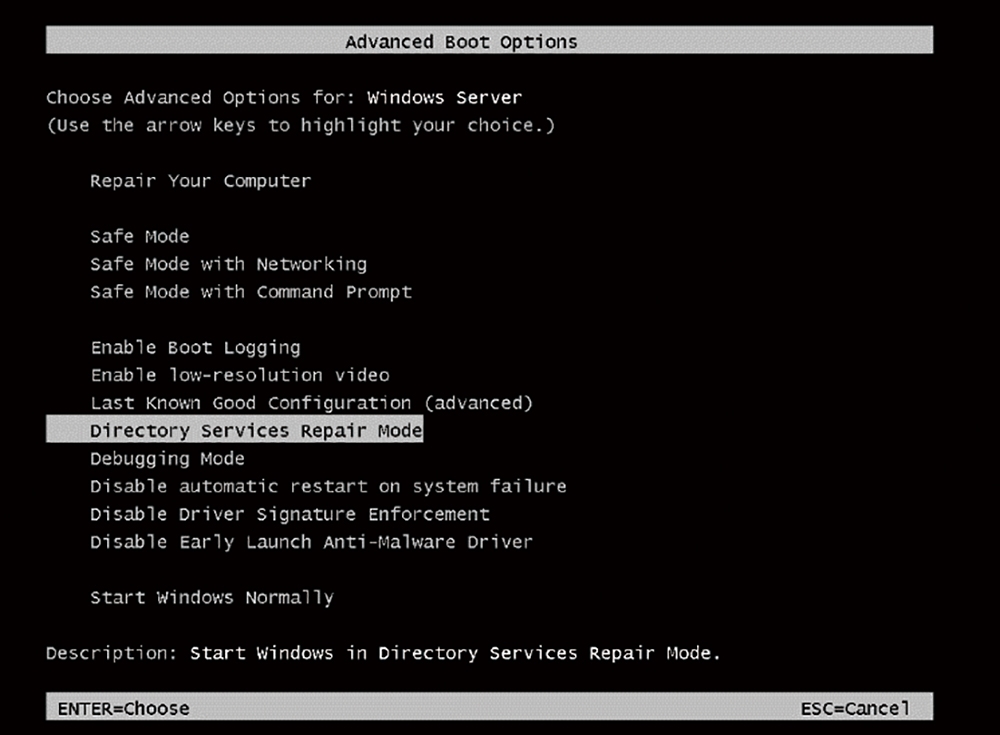Select Disable automatic restart on system failure

coord(328,487)
